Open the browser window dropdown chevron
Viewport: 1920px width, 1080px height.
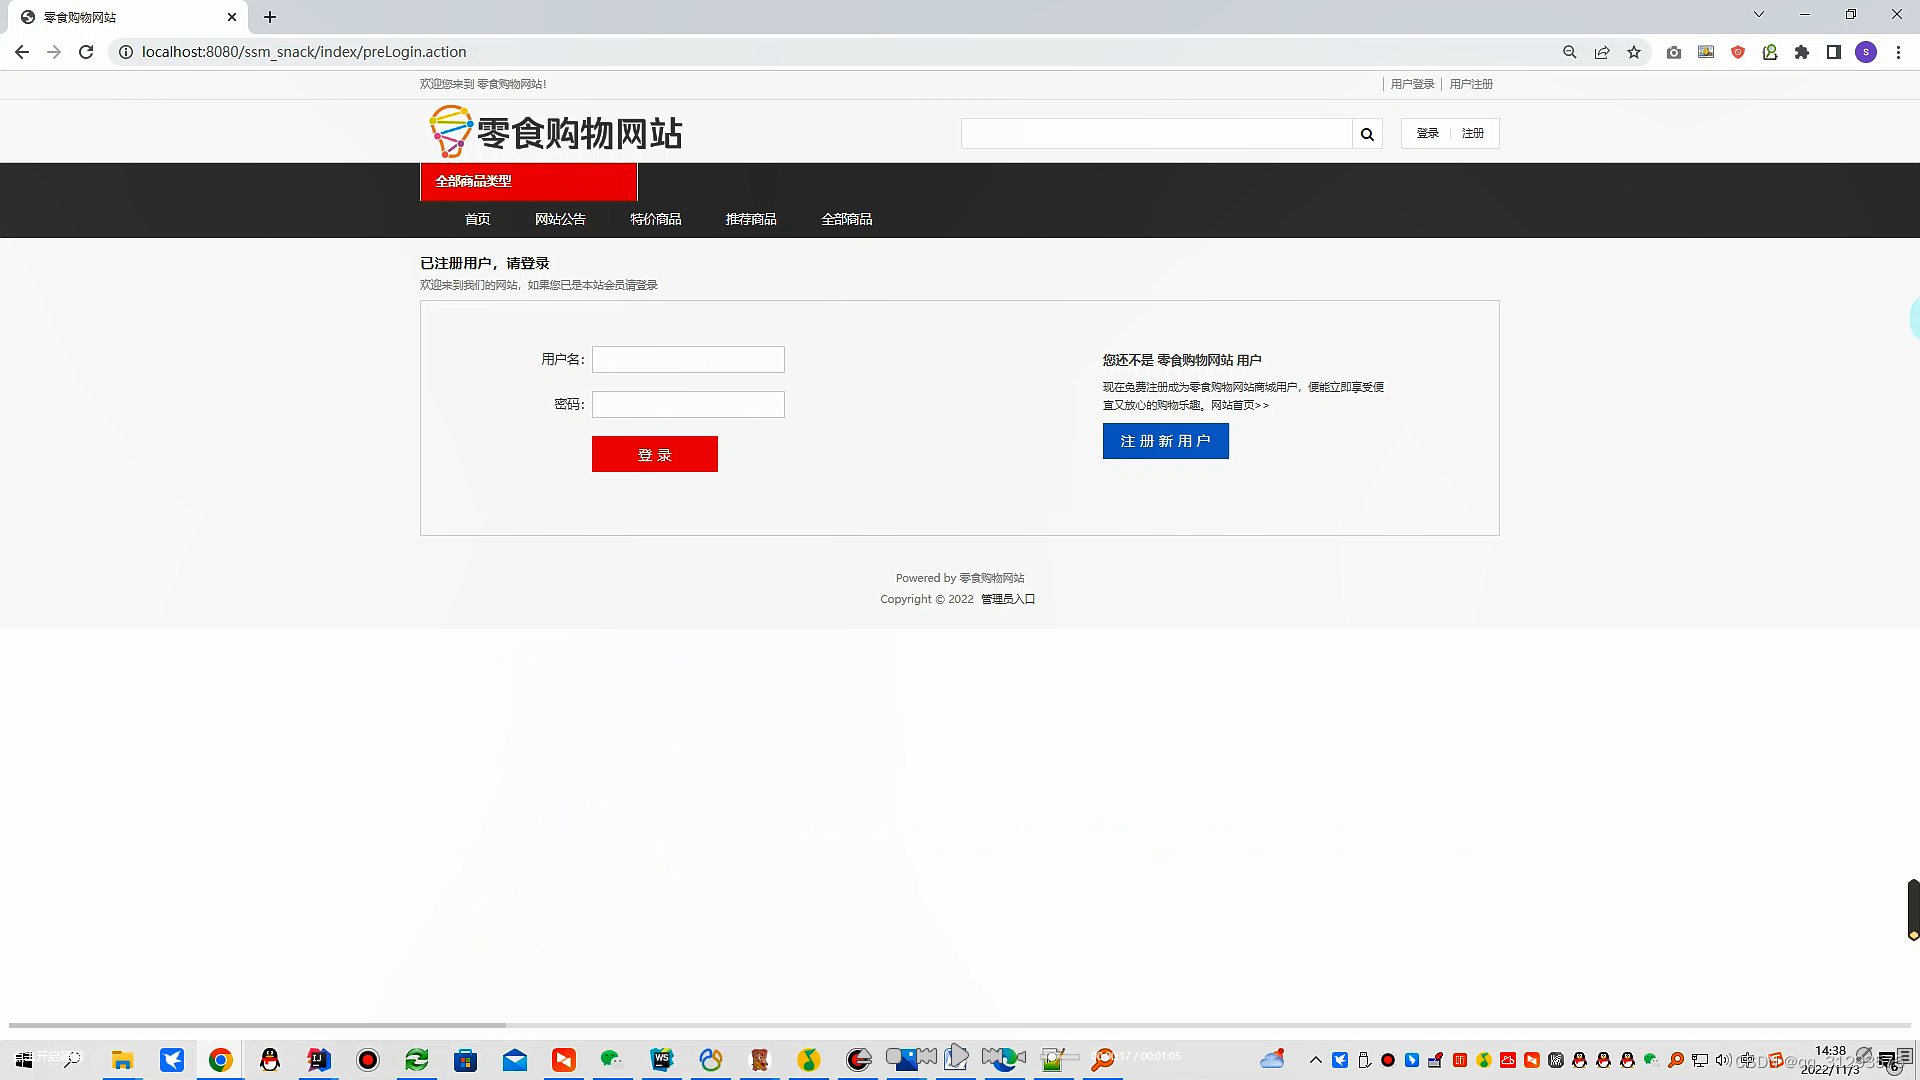coord(1758,14)
